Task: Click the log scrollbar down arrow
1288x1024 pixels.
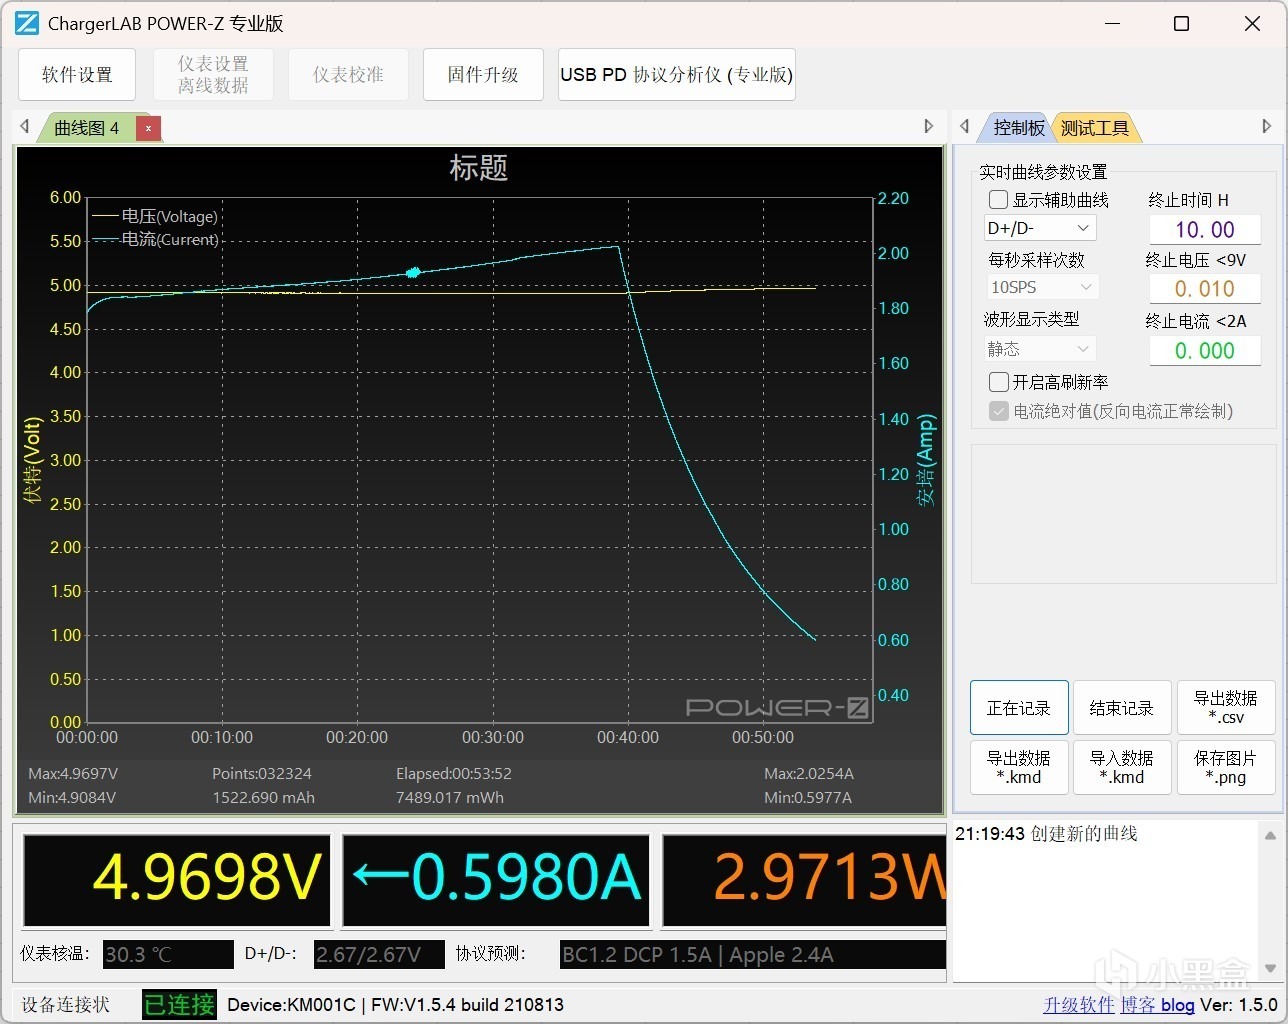Action: click(1270, 968)
